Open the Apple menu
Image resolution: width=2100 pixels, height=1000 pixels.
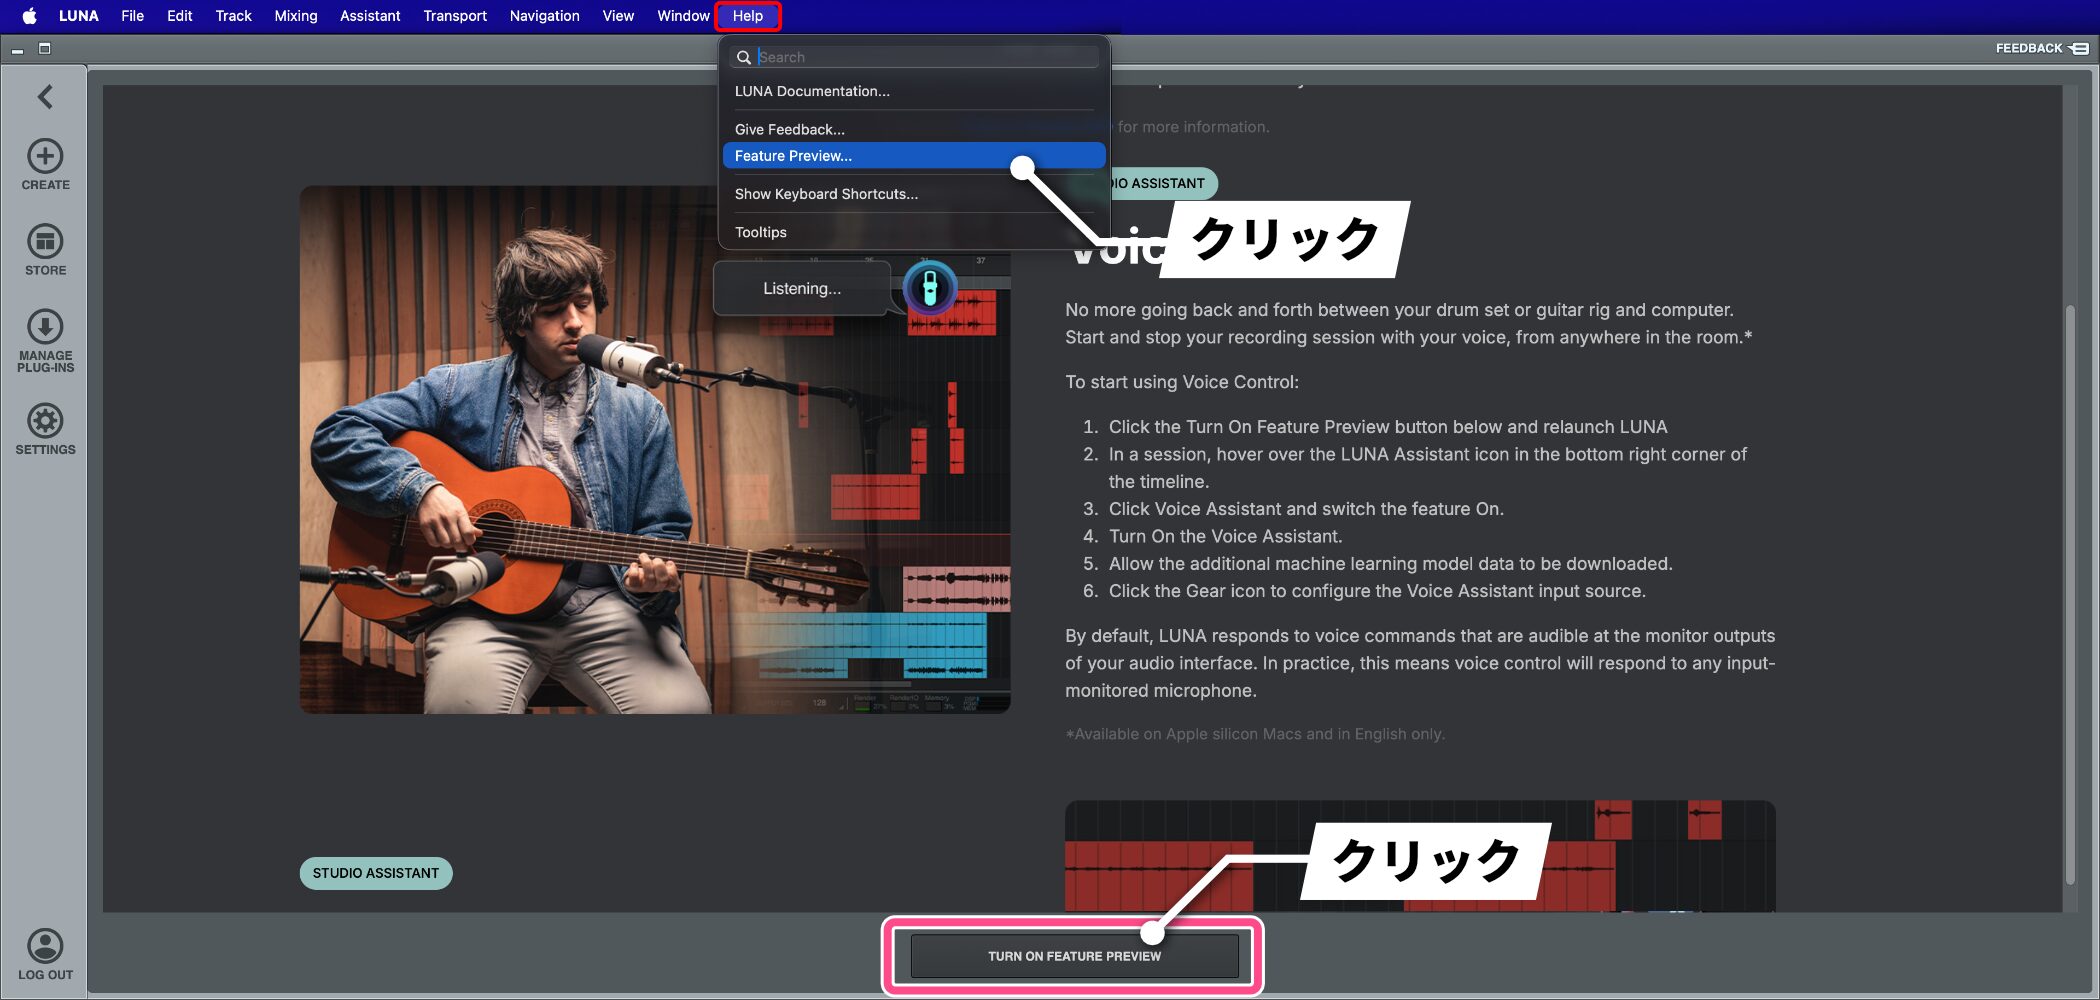(x=29, y=16)
